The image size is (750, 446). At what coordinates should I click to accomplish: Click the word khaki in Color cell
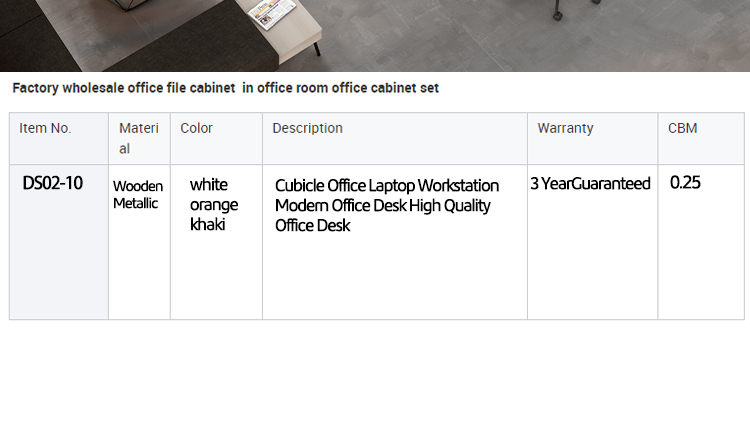208,224
